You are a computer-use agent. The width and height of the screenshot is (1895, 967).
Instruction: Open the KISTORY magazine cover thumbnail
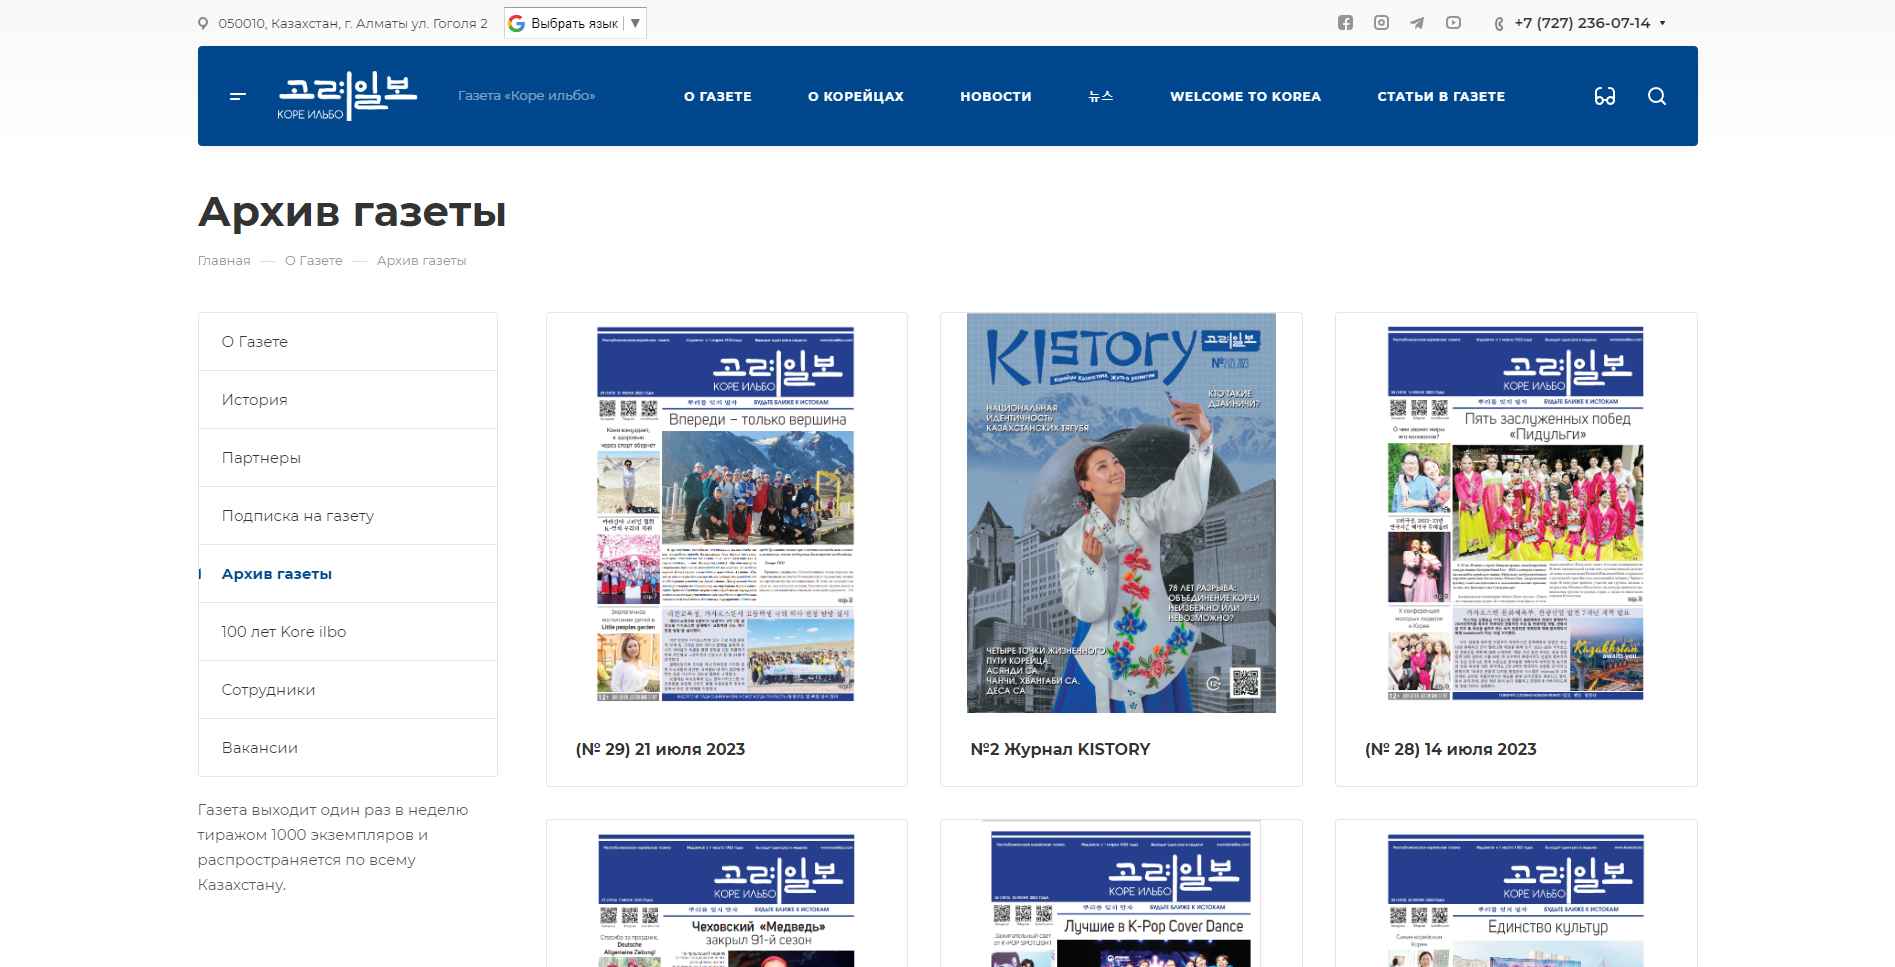(1121, 513)
